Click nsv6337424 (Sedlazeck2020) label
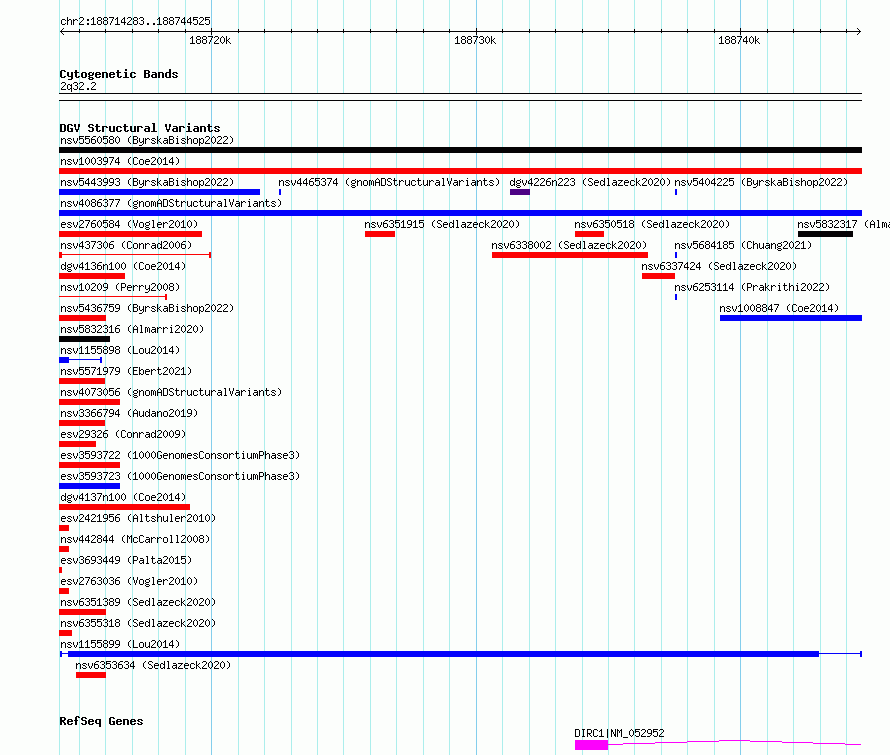 tap(719, 266)
